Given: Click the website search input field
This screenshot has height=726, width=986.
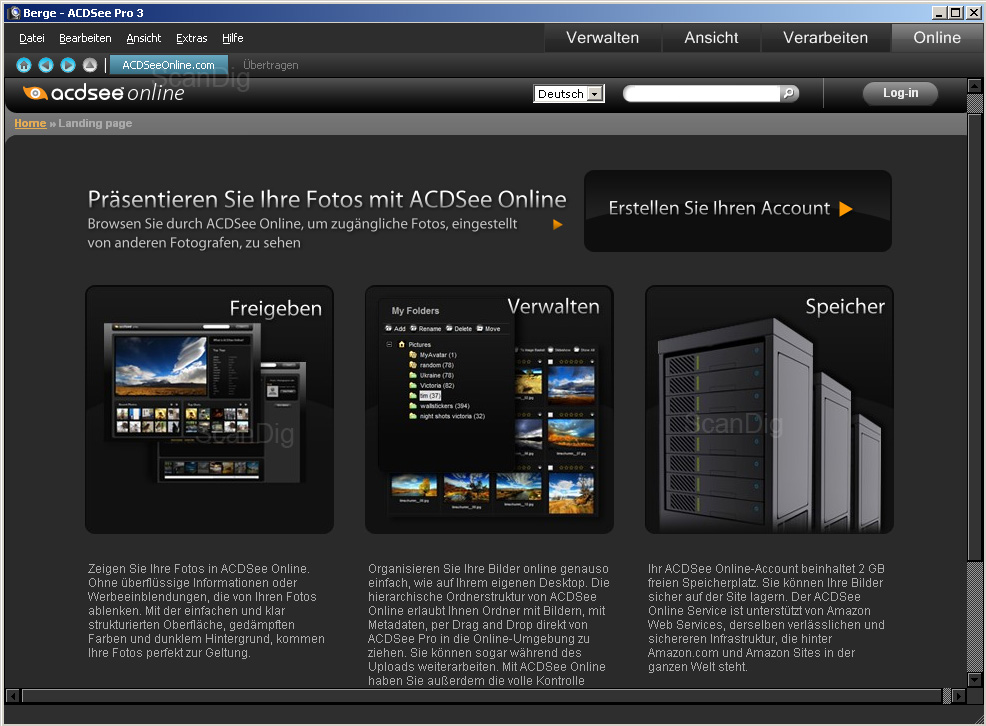Looking at the screenshot, I should tap(702, 93).
